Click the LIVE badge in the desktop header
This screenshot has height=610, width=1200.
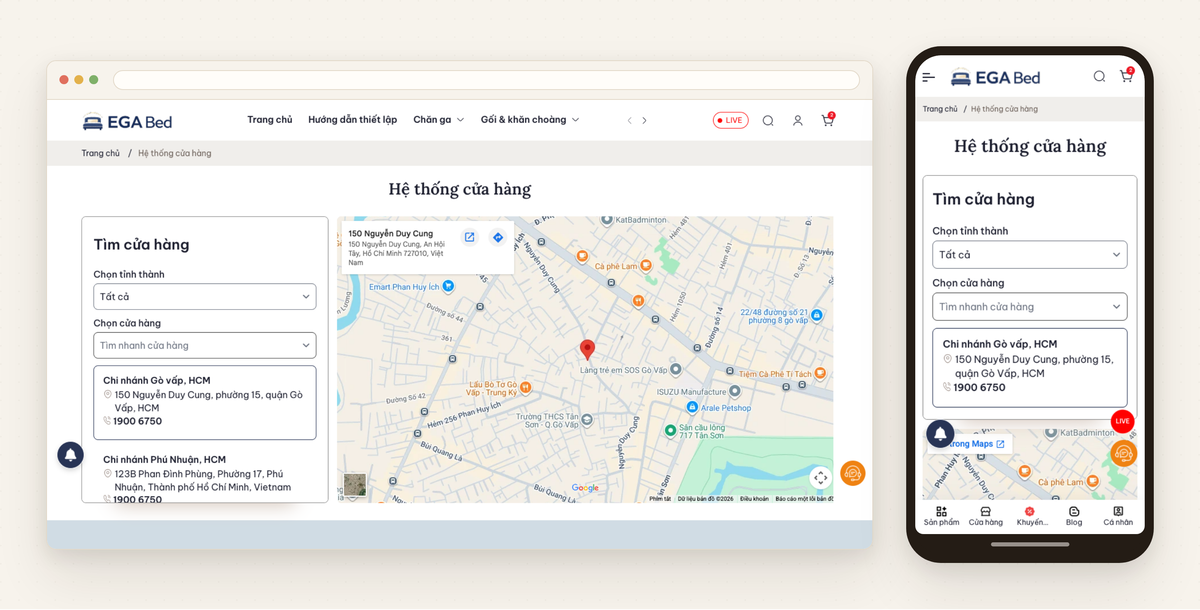730,120
